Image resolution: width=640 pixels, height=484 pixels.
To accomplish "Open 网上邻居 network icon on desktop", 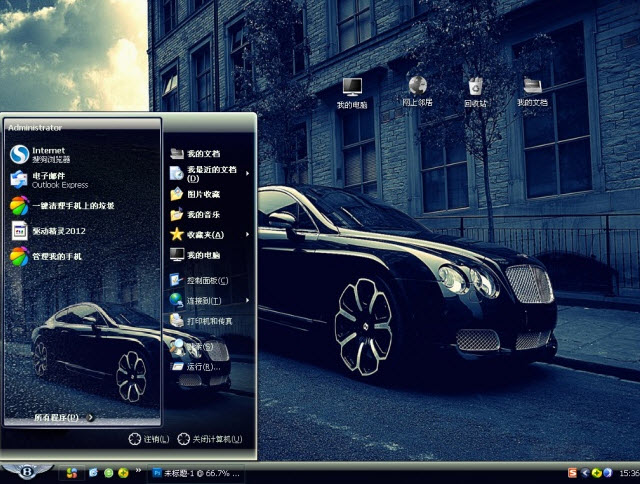I will click(416, 89).
